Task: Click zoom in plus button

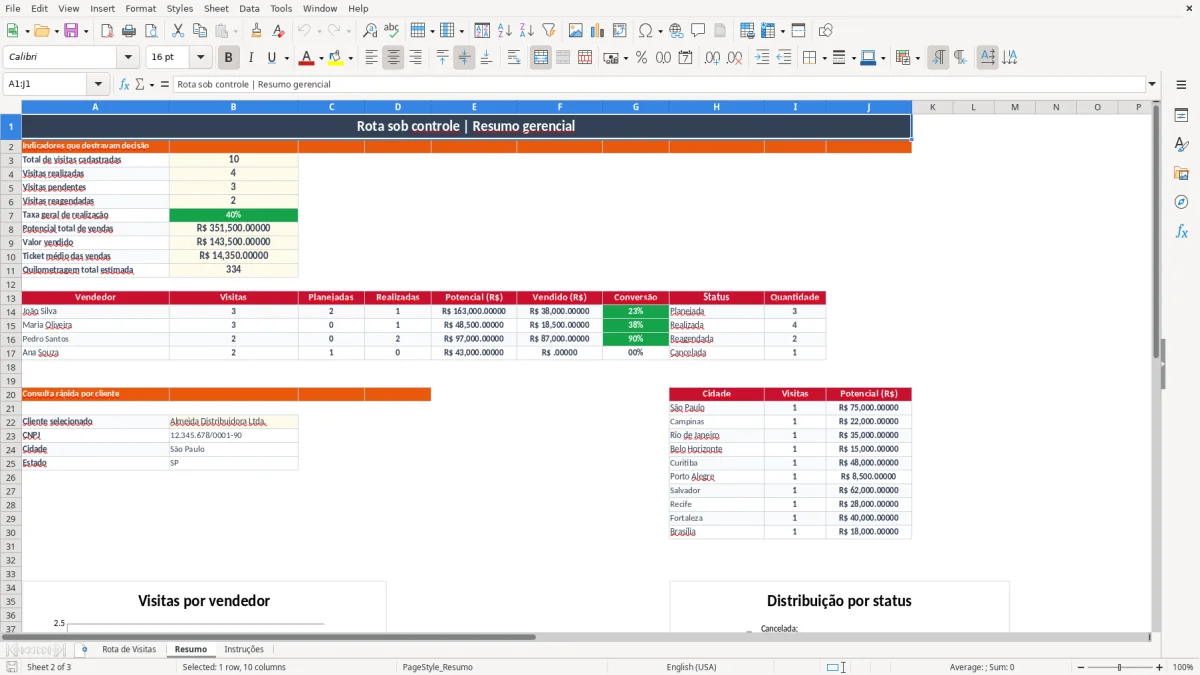Action: pos(1160,667)
